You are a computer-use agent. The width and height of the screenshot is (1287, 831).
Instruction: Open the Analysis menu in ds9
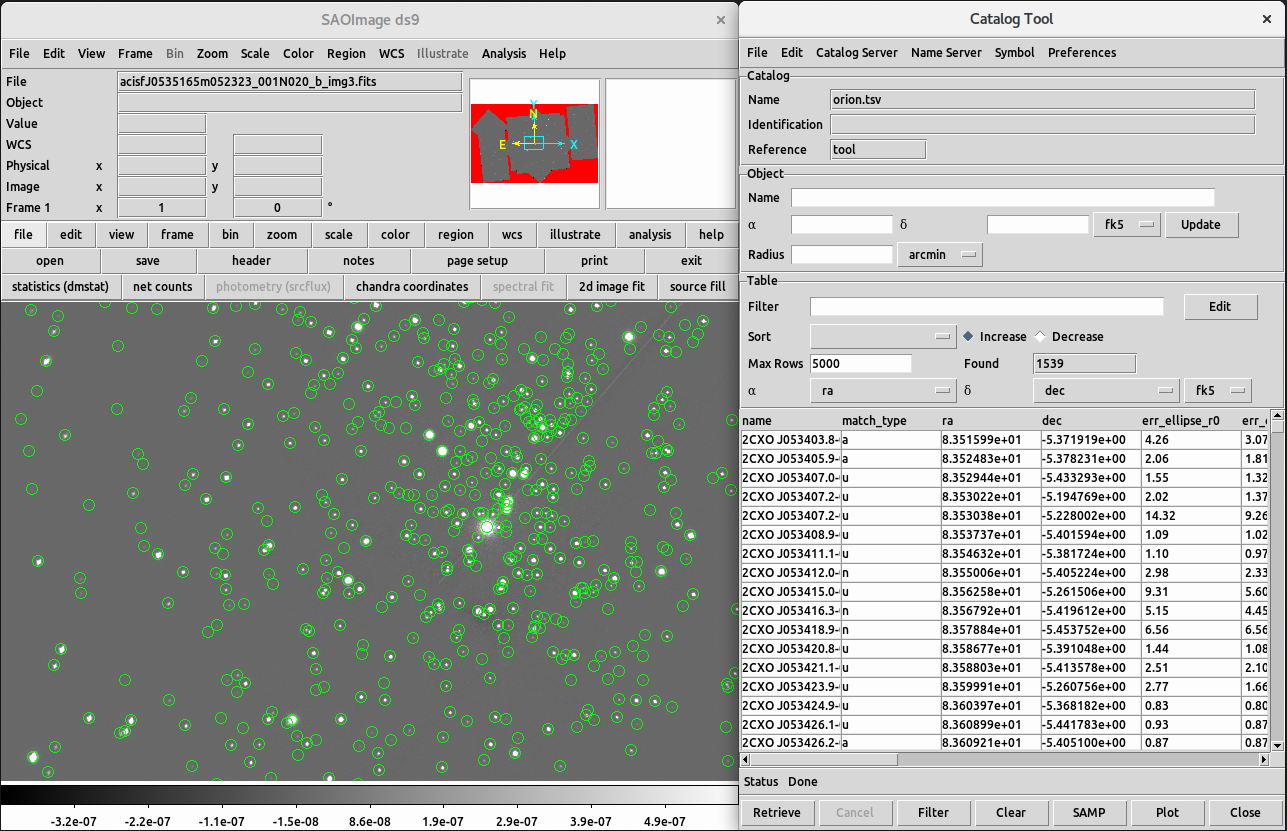[504, 54]
